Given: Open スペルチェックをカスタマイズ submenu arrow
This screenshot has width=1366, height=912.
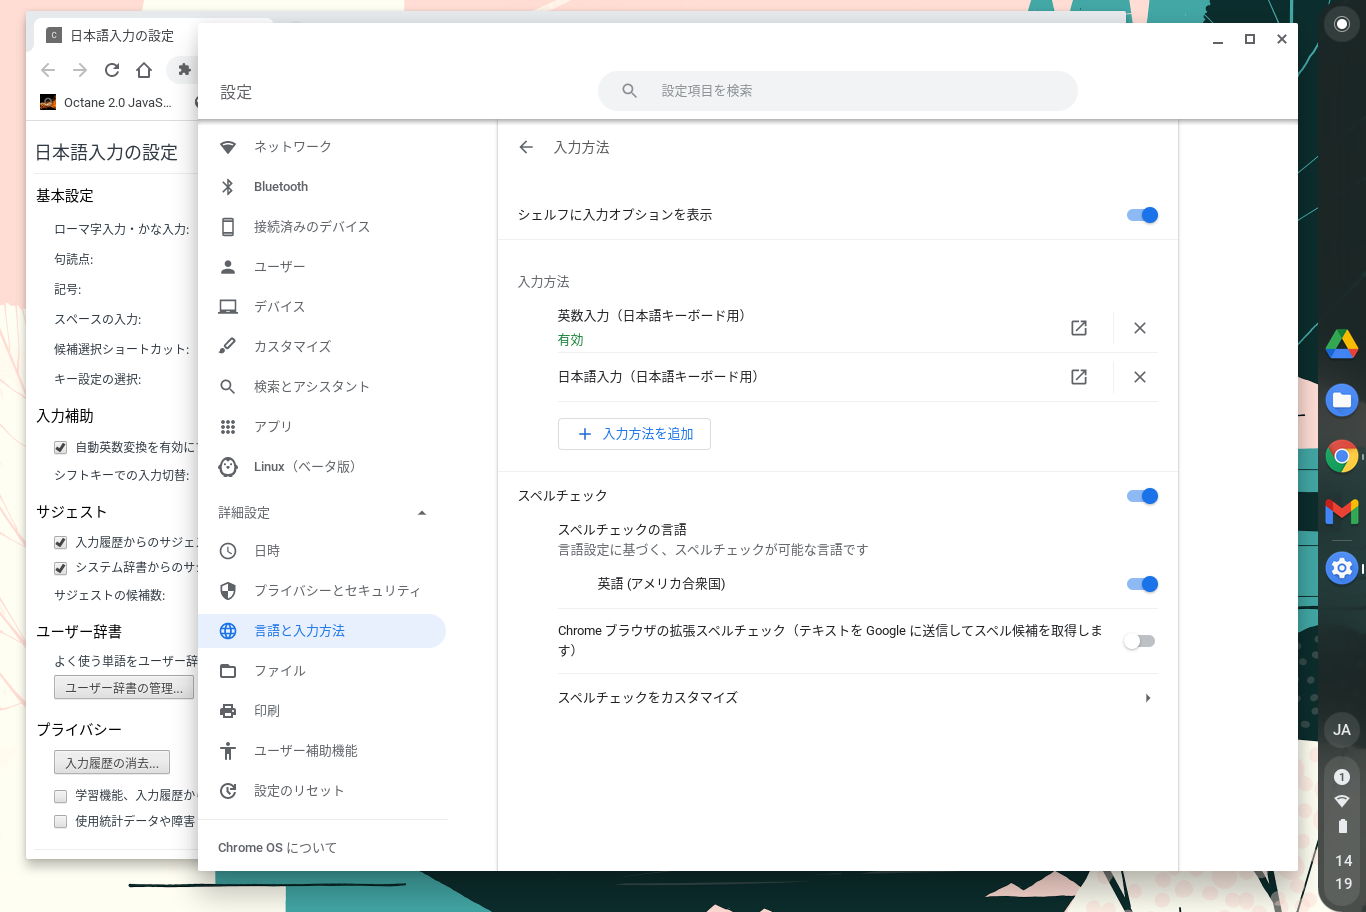Looking at the screenshot, I should 1148,698.
